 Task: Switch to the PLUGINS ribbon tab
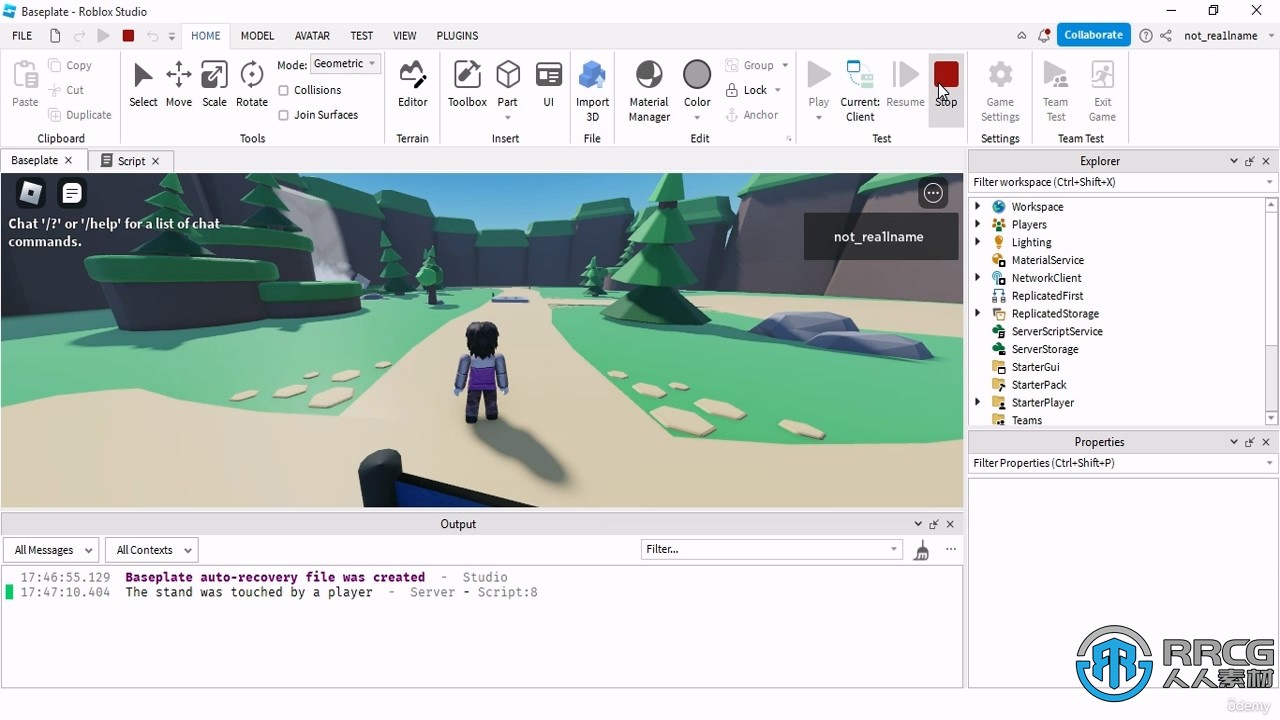point(457,35)
